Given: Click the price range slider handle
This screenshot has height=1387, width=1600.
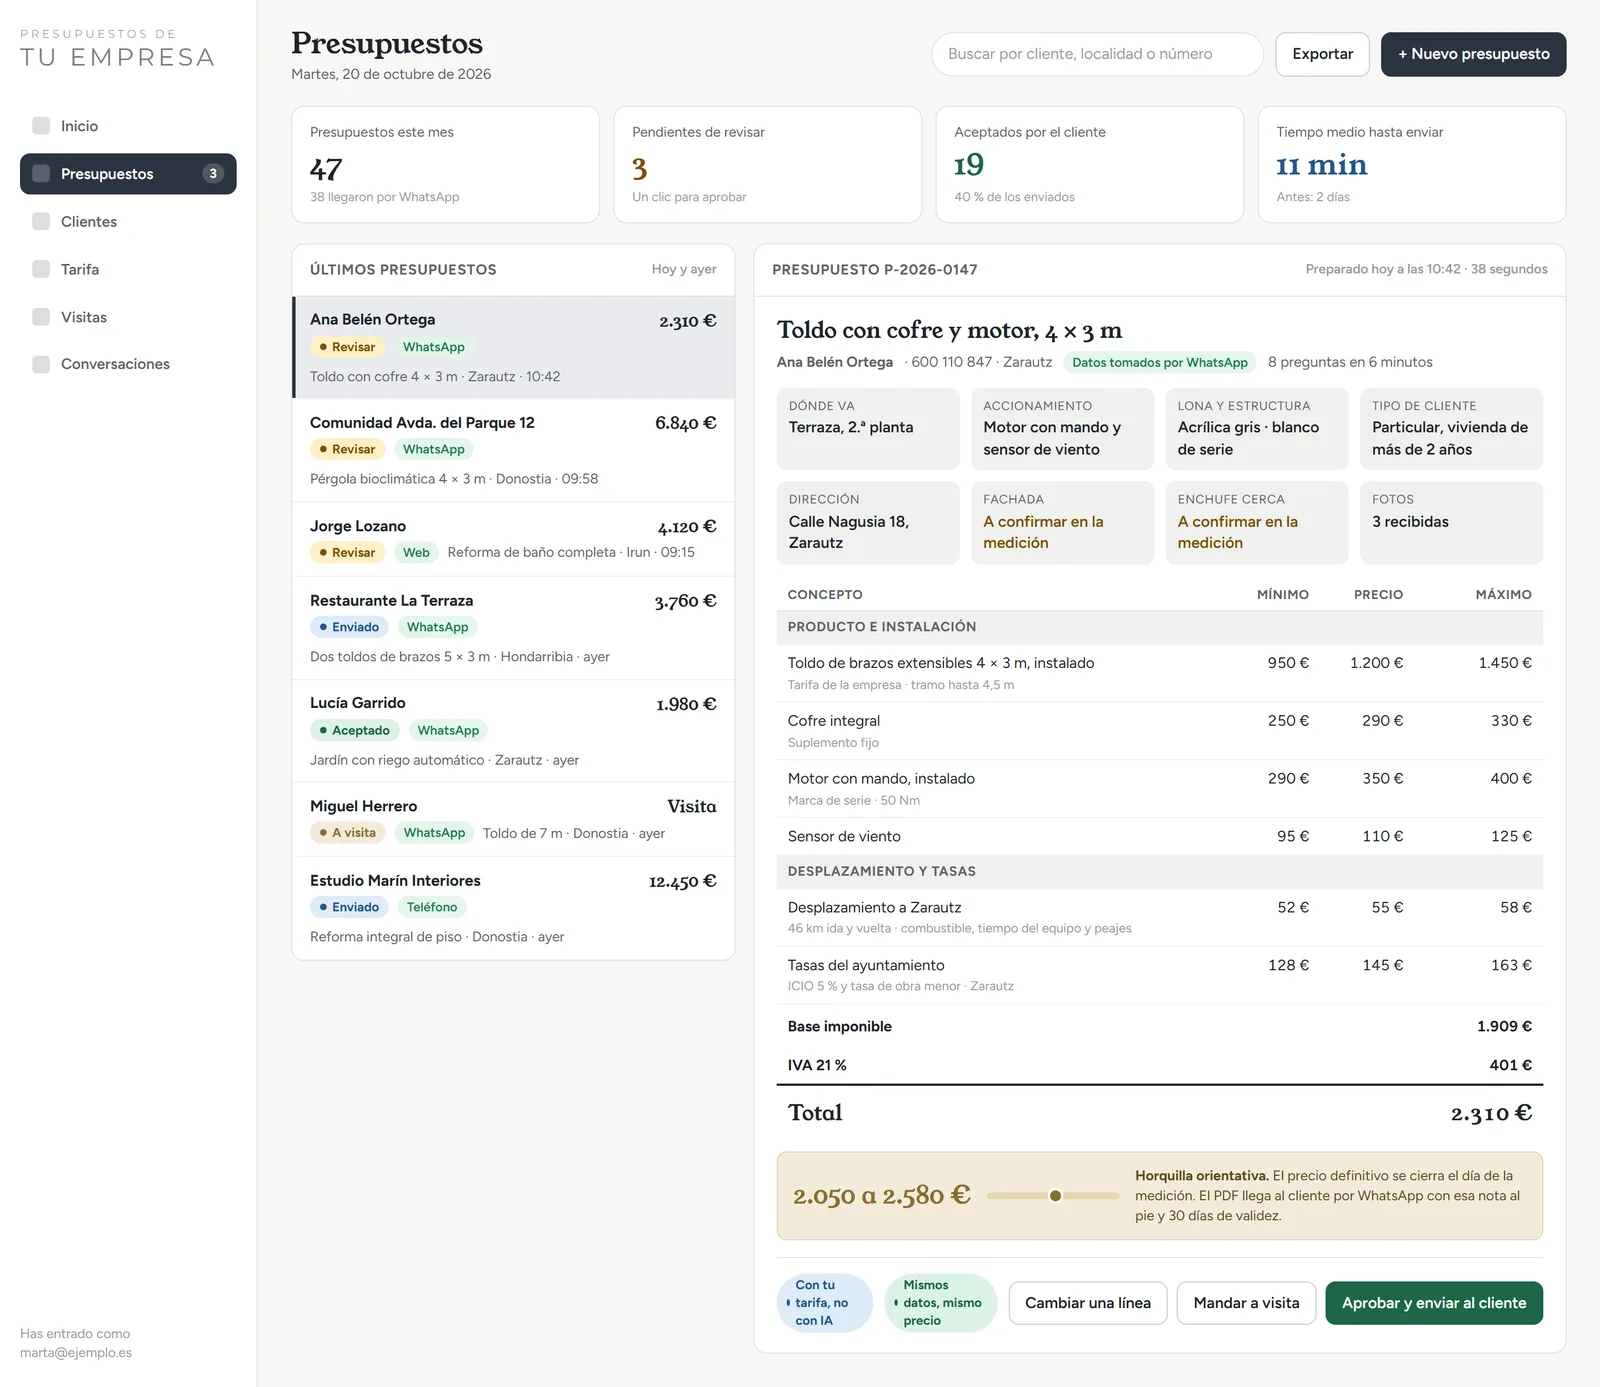Looking at the screenshot, I should tap(1055, 1196).
